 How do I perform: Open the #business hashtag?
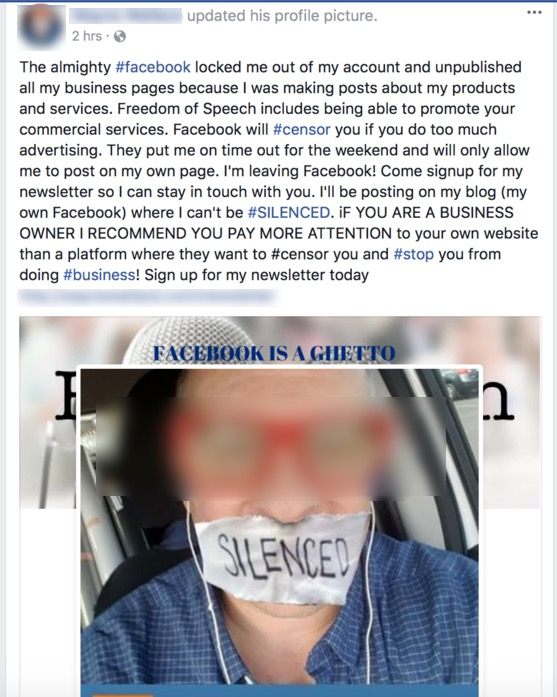click(99, 275)
